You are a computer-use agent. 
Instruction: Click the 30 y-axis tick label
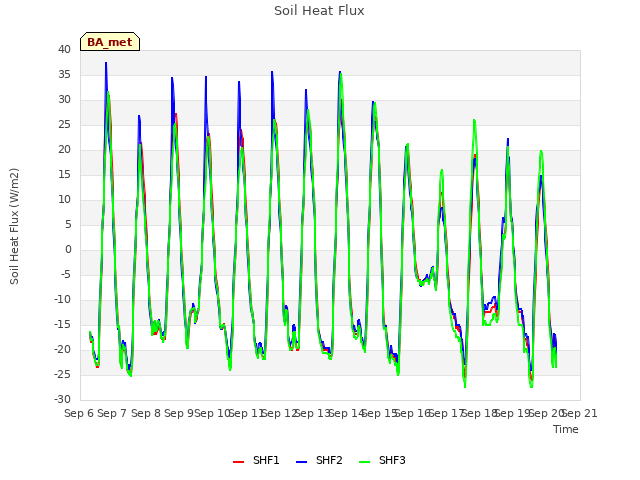[64, 99]
